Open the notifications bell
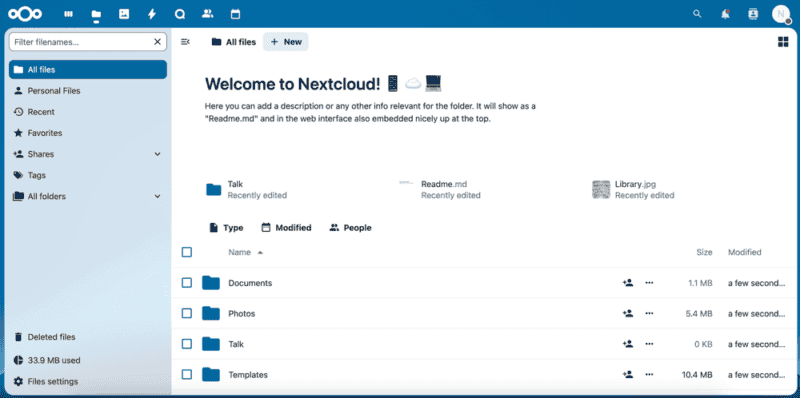 (725, 14)
